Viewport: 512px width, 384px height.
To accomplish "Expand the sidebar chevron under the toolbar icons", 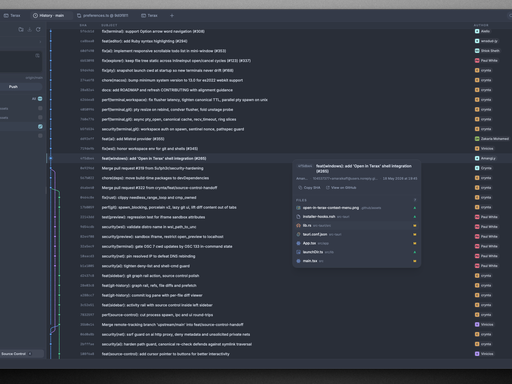I will click(40, 42).
